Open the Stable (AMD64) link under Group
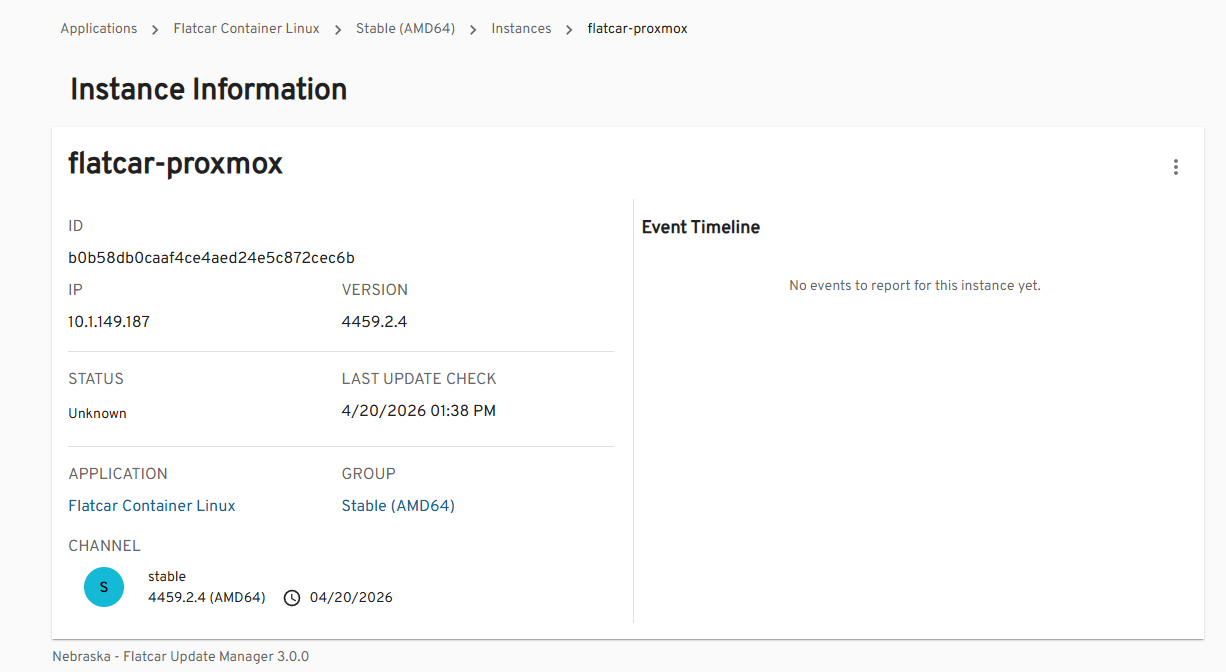Screen dimensions: 1226x672 point(398,506)
